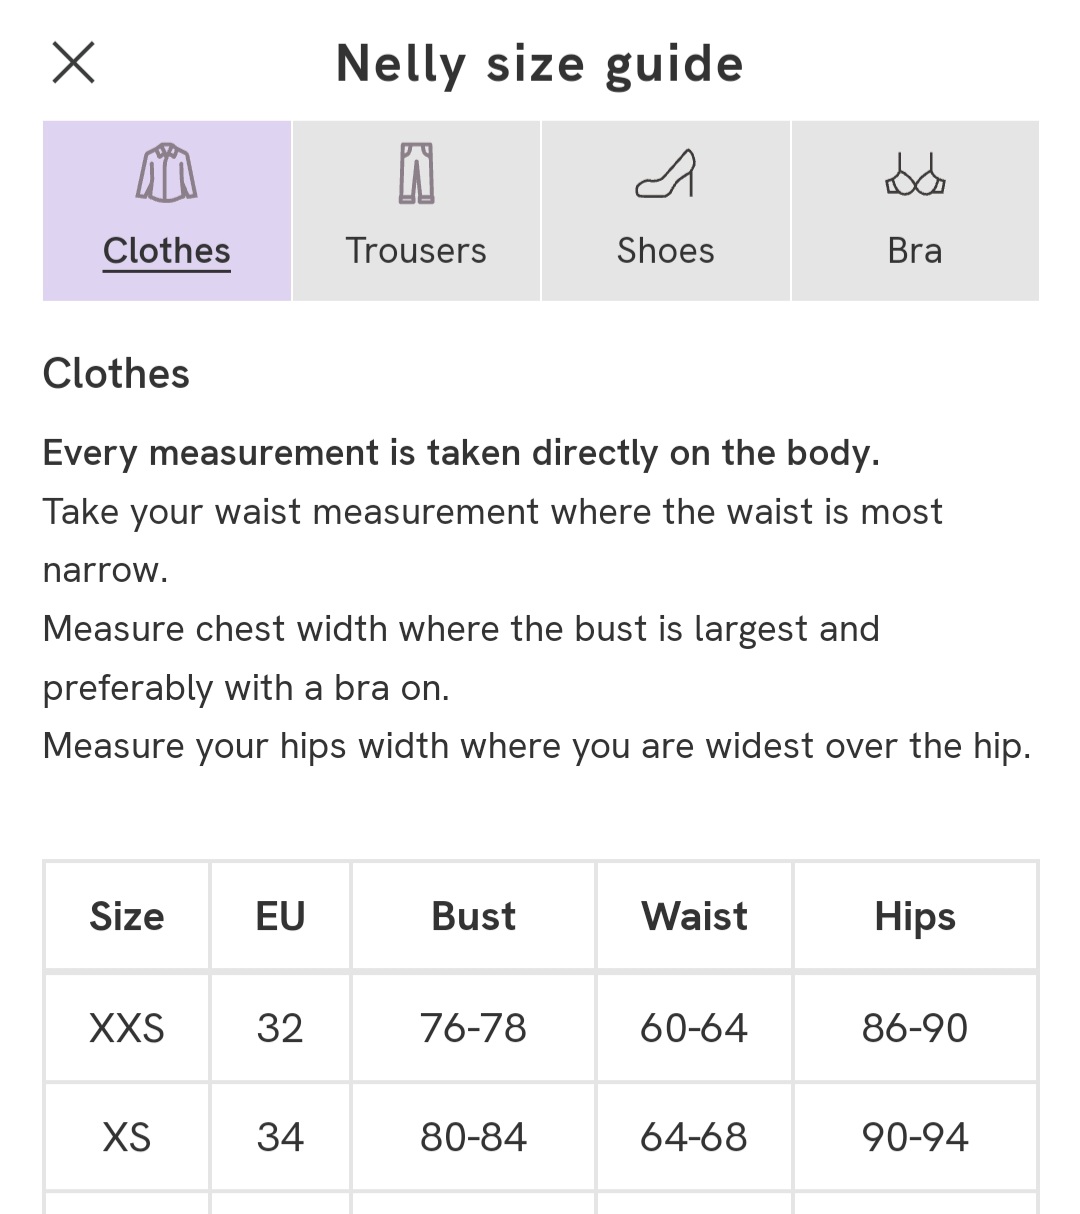
Task: Click the XXS size cell
Action: (x=127, y=1028)
